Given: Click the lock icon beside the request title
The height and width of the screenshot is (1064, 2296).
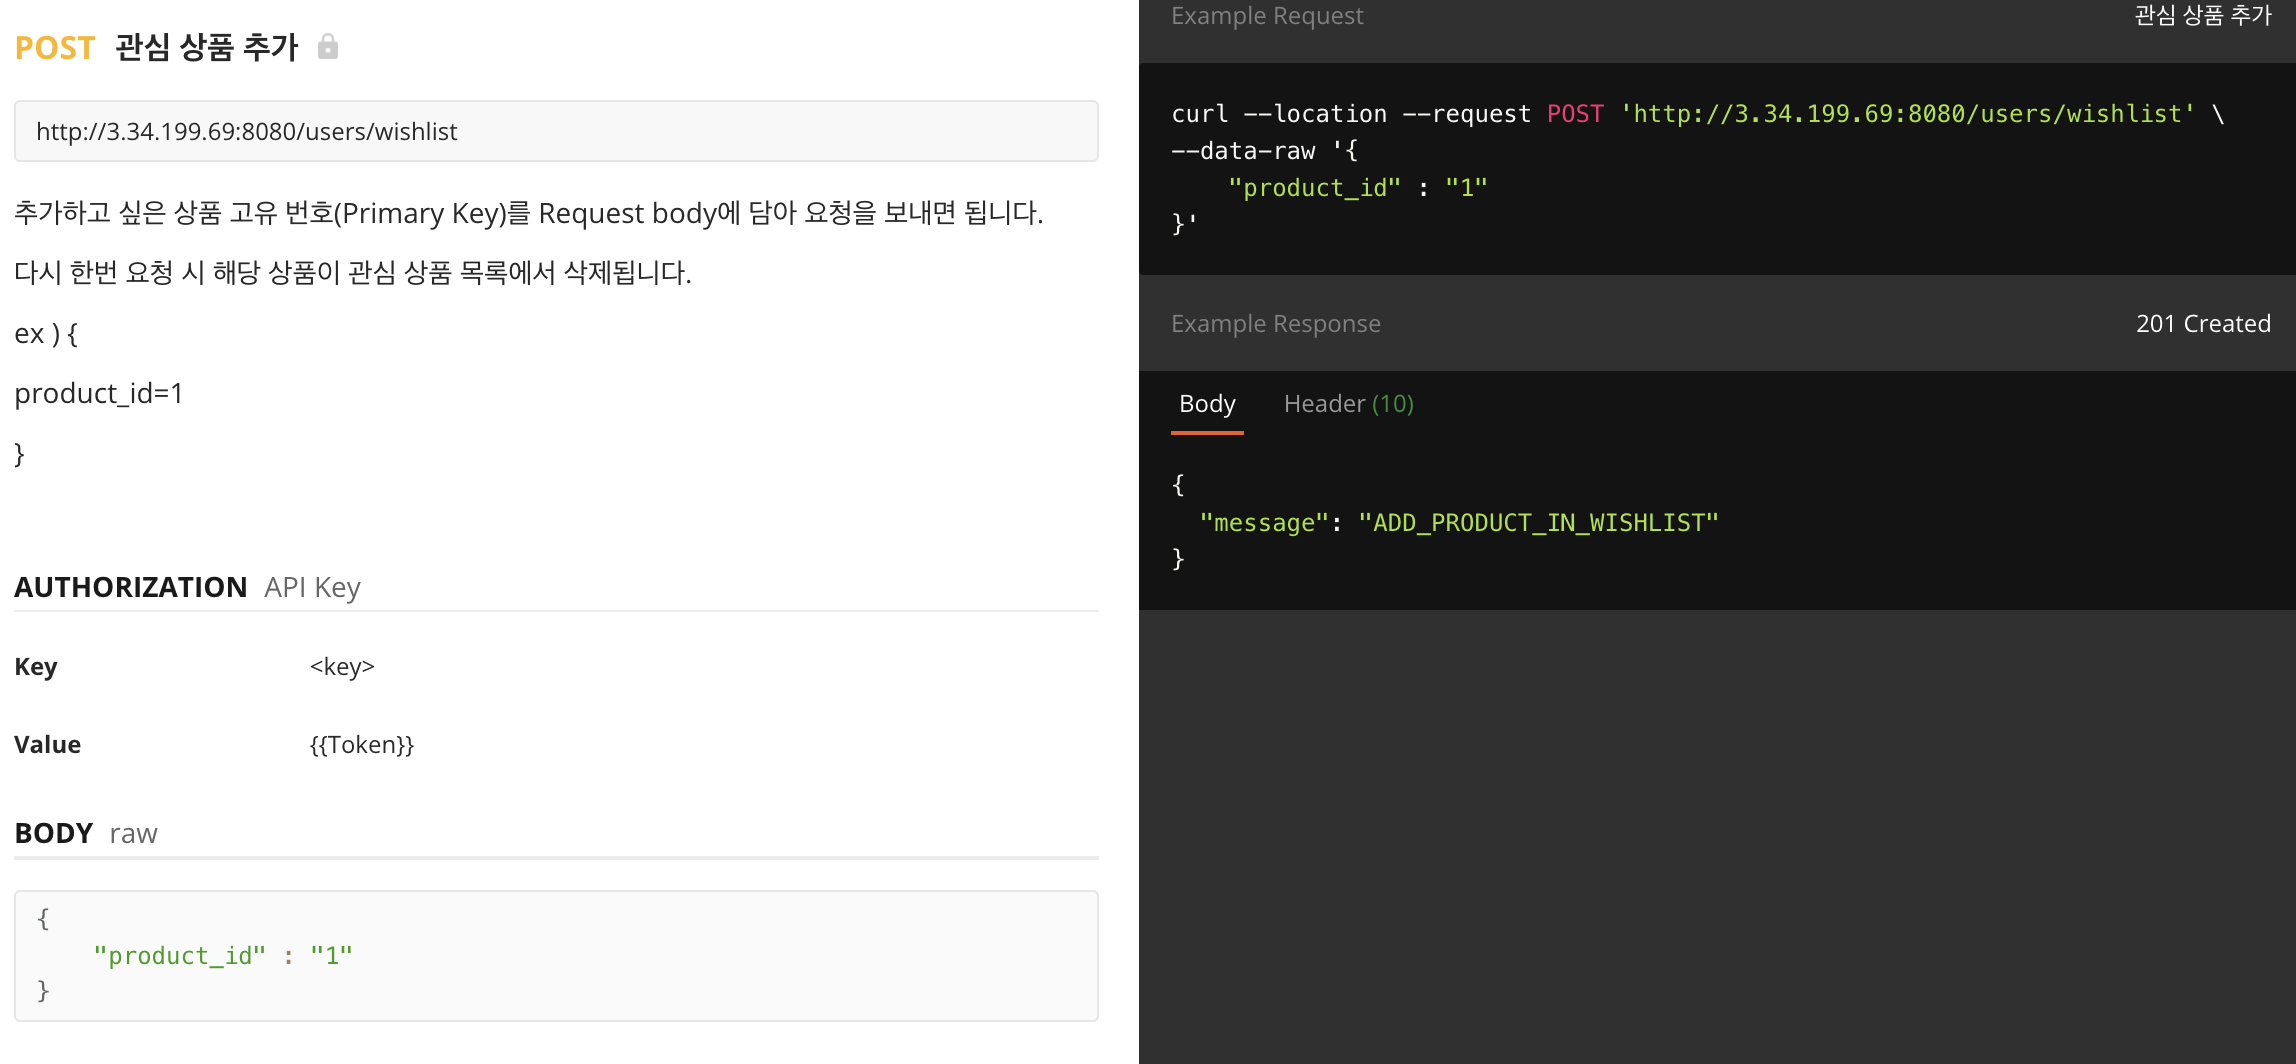Looking at the screenshot, I should point(327,47).
